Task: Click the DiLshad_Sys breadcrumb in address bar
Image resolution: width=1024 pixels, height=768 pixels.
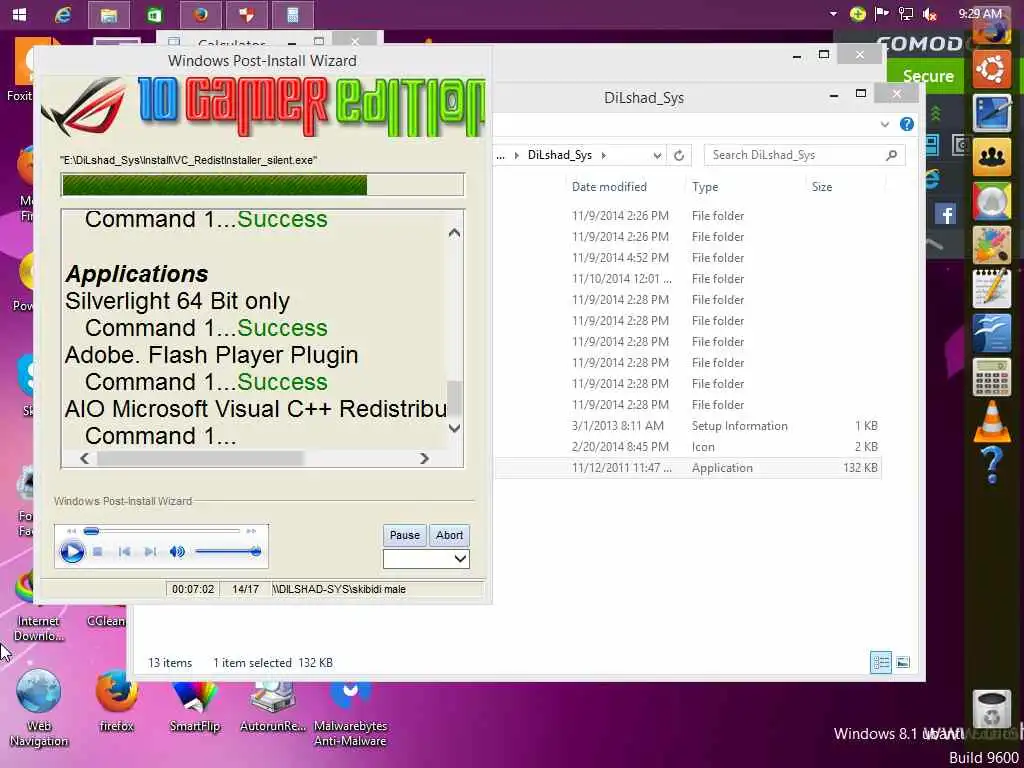Action: pyautogui.click(x=560, y=155)
